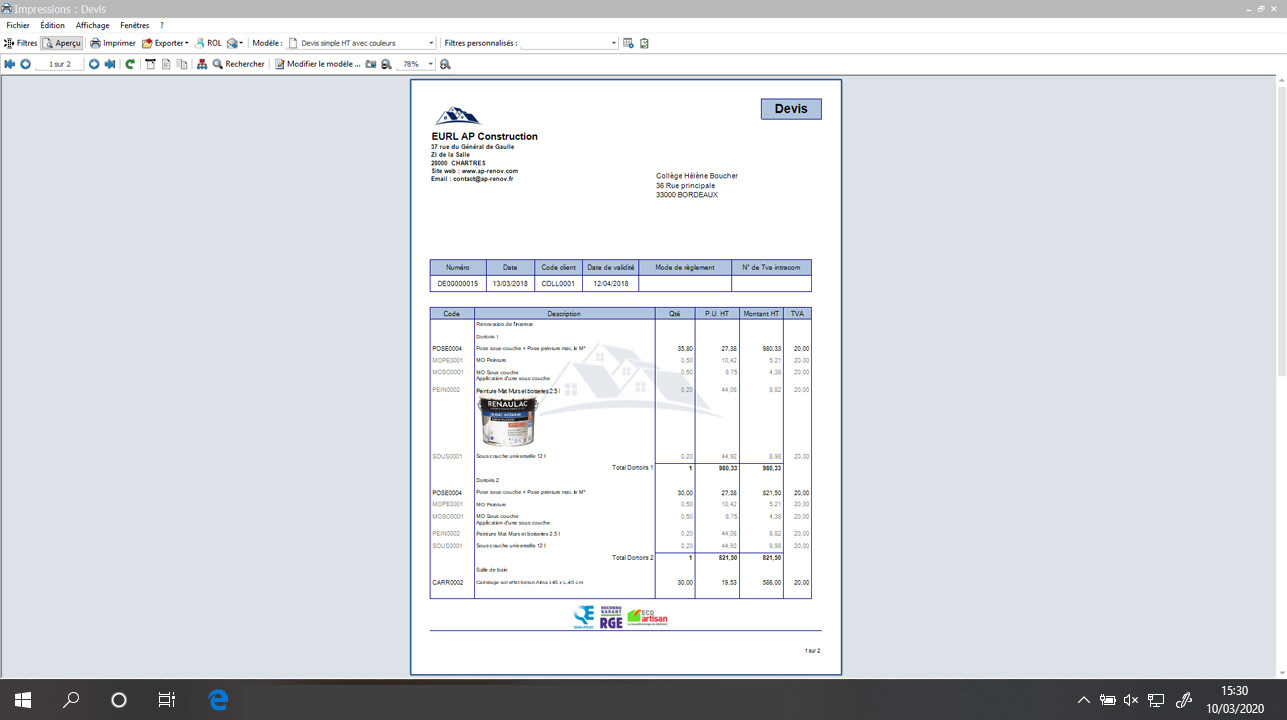This screenshot has height=720, width=1287.
Task: Refresh the preview with the green arrow
Action: (130, 64)
